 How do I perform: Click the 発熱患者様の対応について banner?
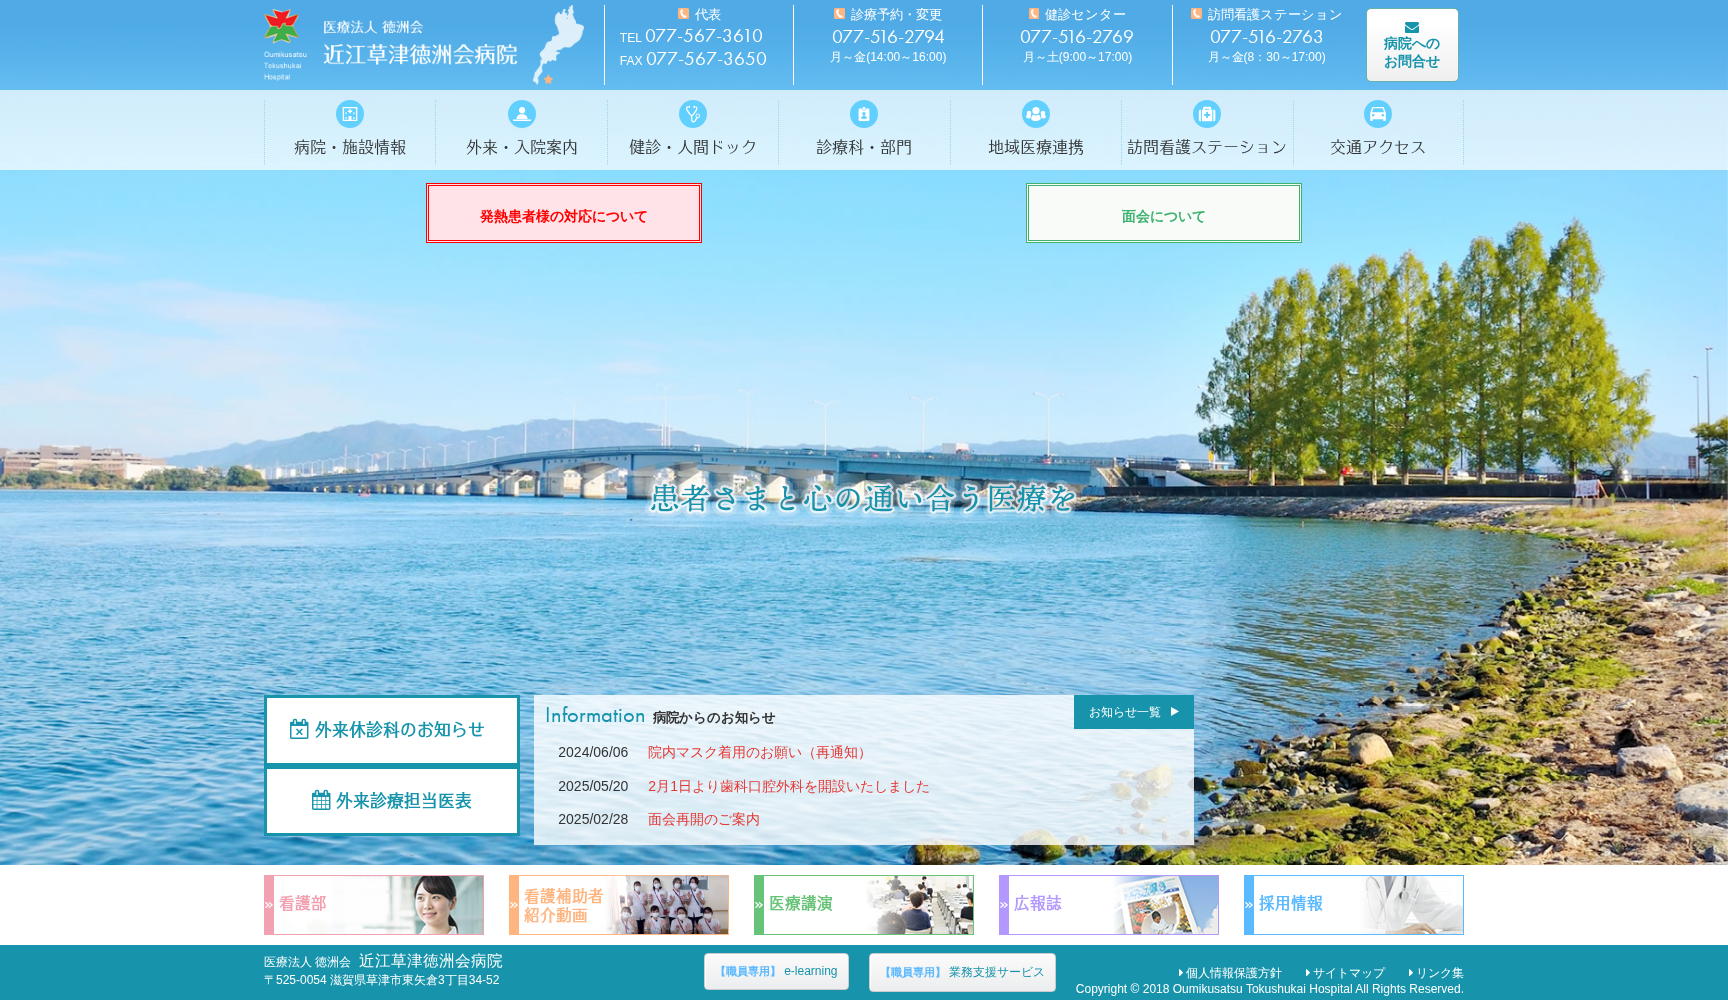click(563, 213)
